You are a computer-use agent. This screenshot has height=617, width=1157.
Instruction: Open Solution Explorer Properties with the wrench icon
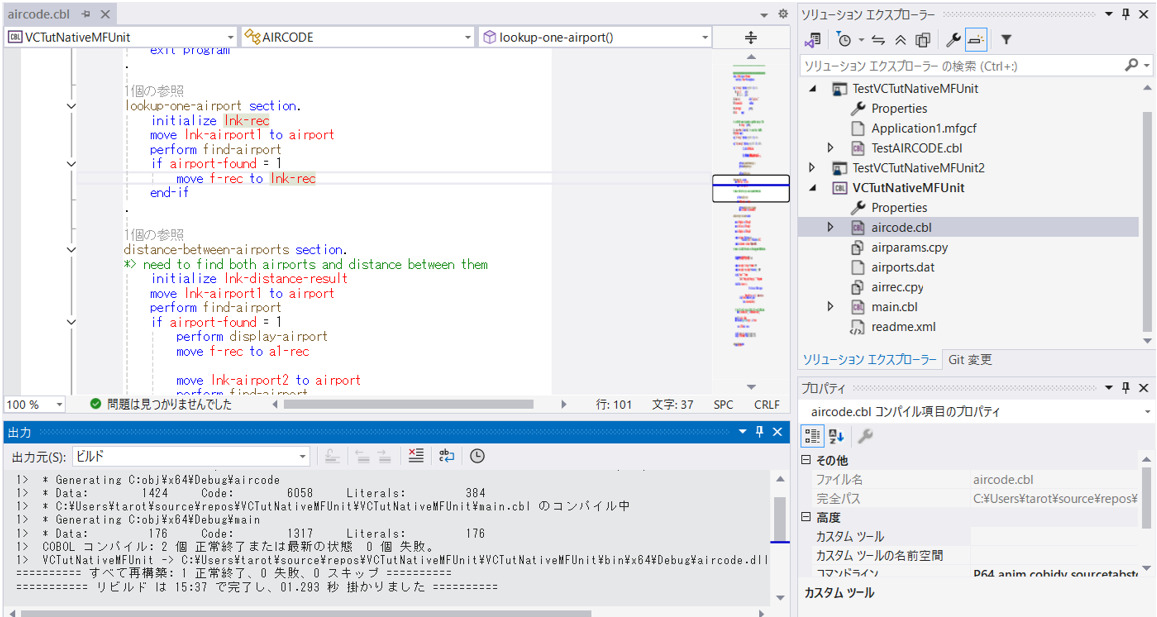(952, 39)
